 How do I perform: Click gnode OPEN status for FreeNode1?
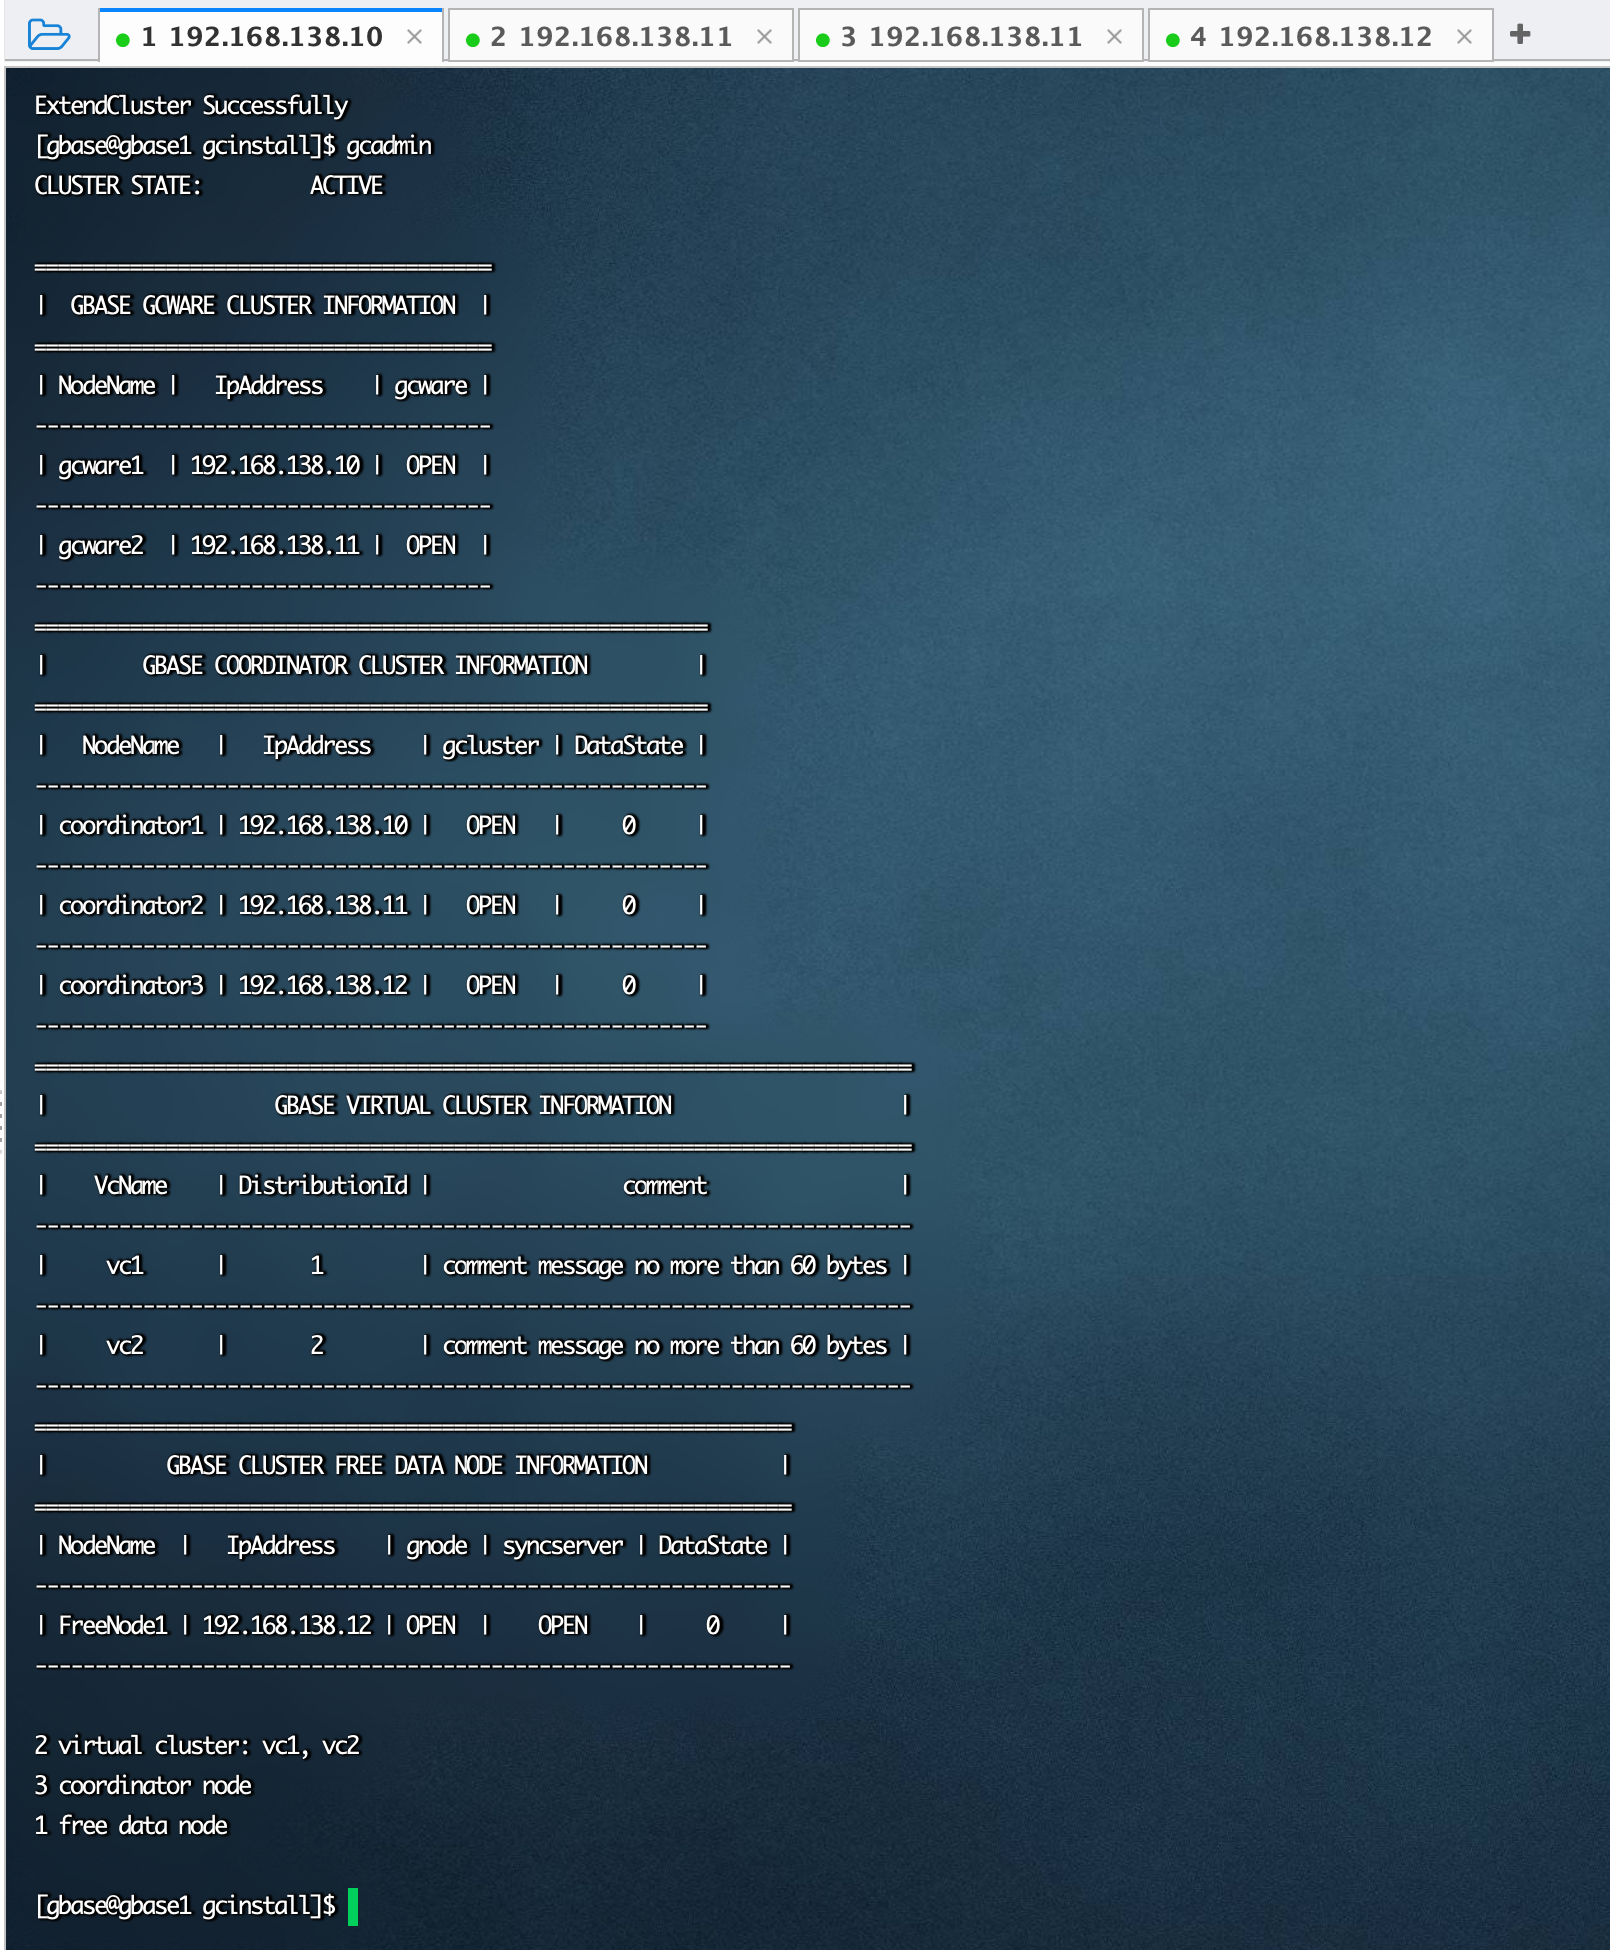[x=431, y=1626]
